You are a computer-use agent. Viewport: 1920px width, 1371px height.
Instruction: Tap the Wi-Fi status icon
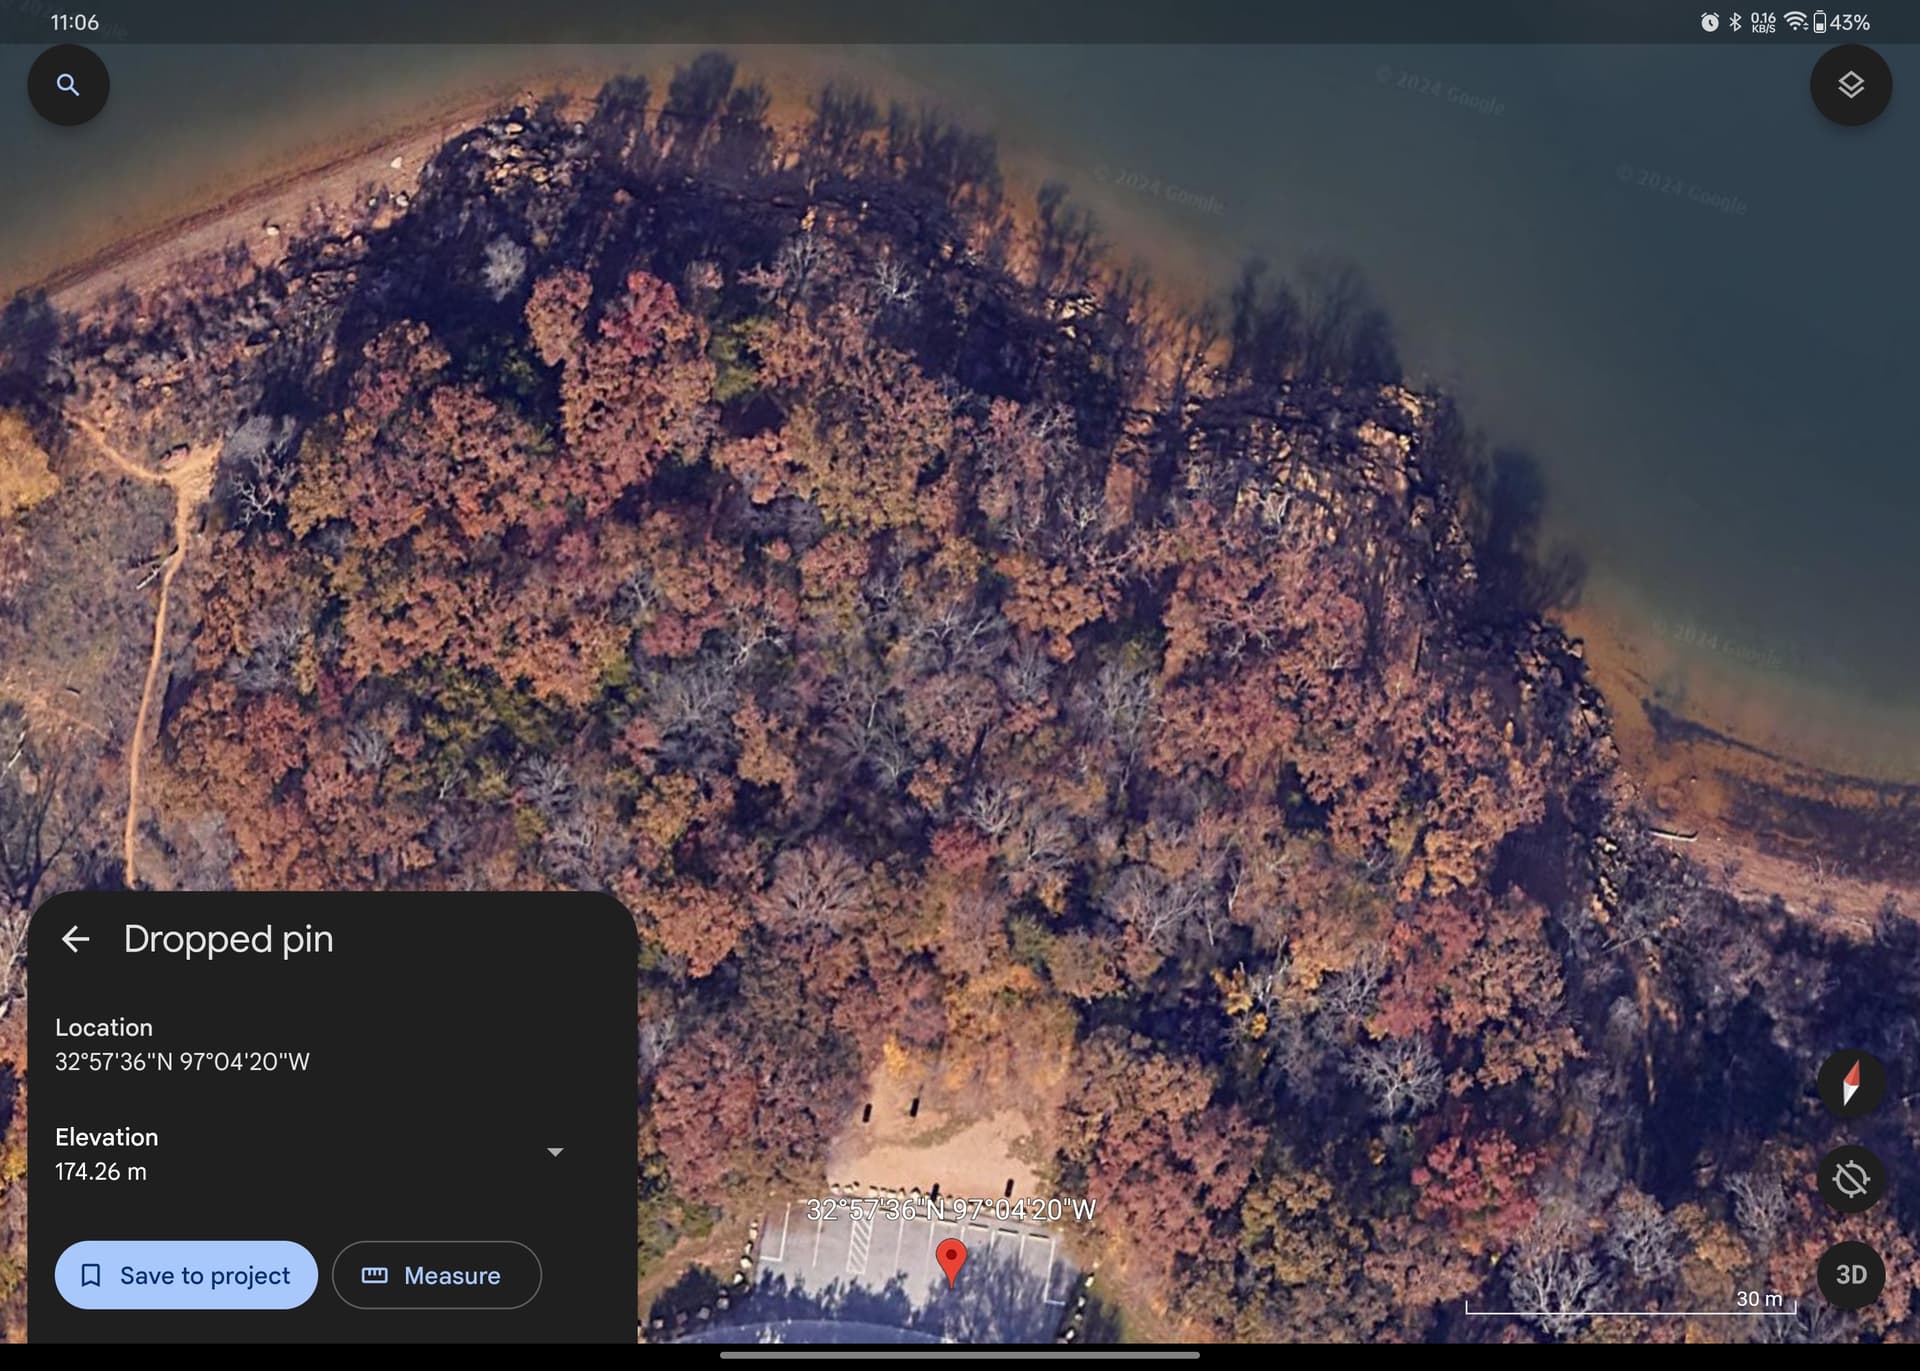pyautogui.click(x=1796, y=22)
